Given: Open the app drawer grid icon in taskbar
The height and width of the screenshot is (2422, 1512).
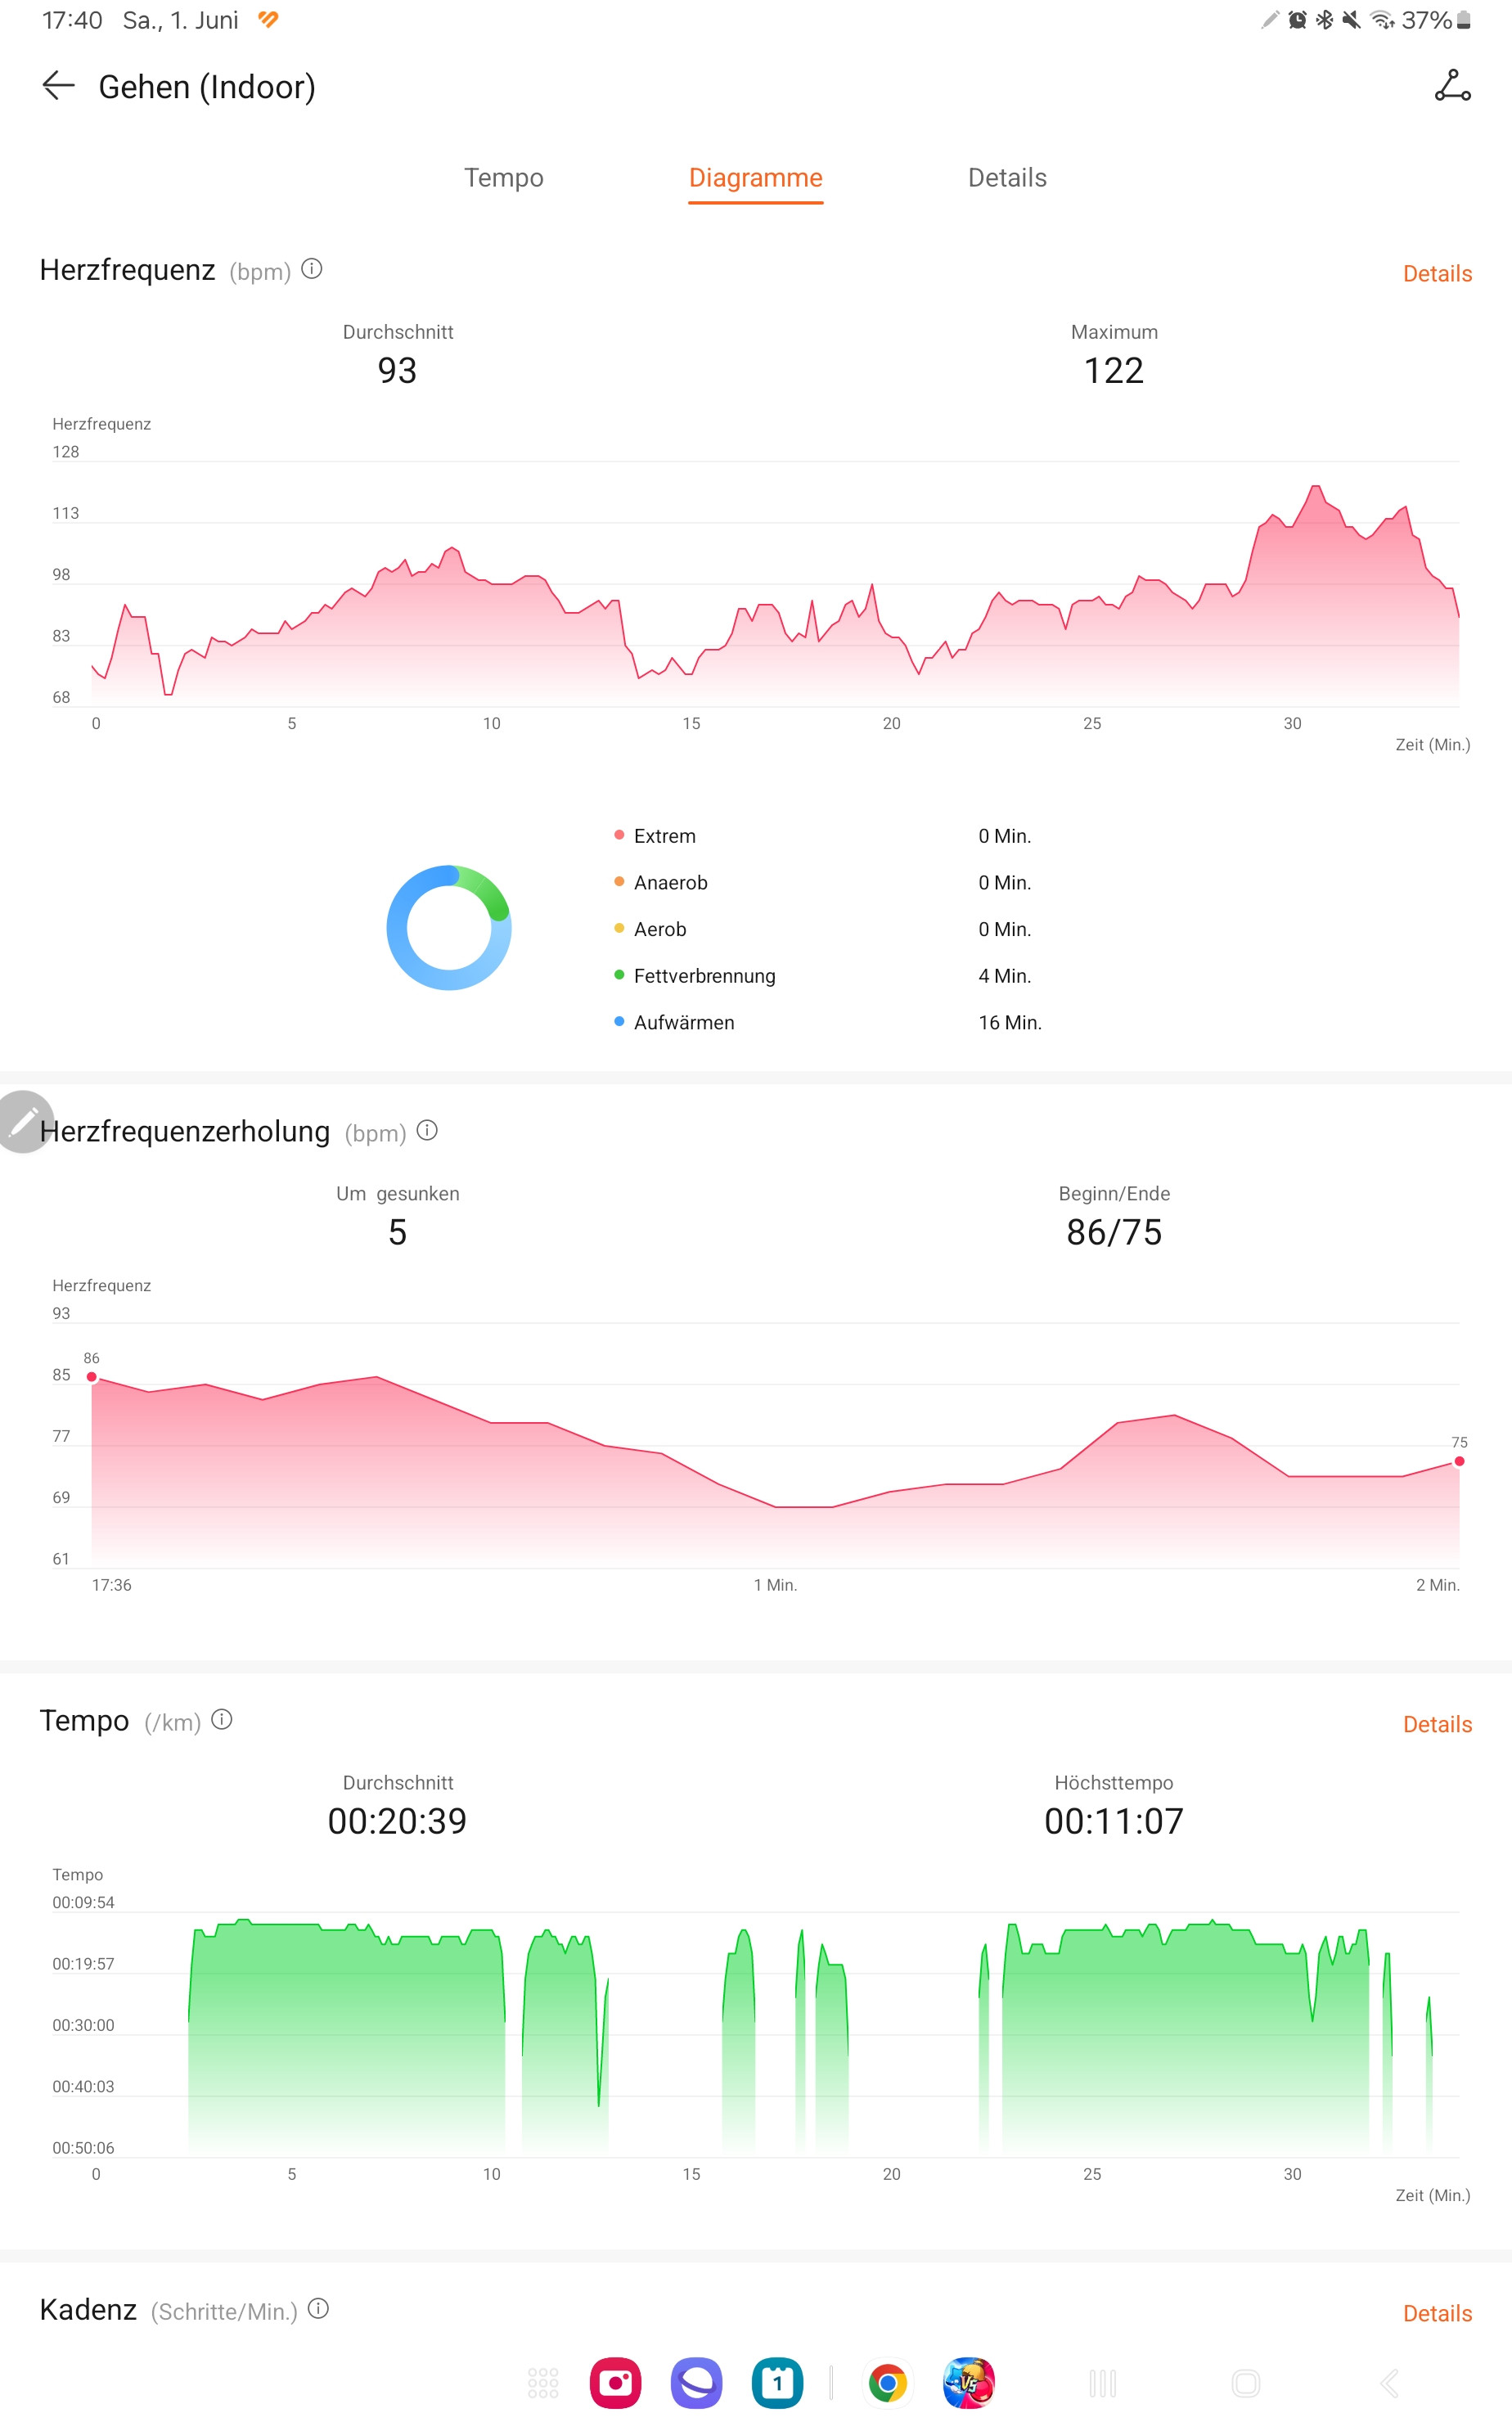Looking at the screenshot, I should (543, 2383).
